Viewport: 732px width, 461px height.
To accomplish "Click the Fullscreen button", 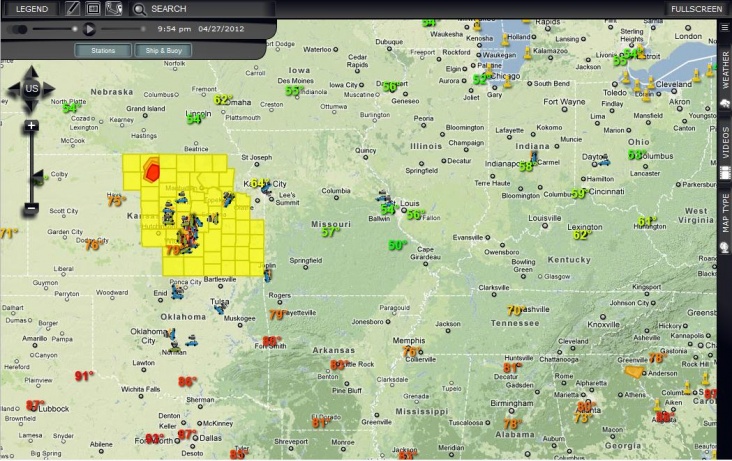I will (x=697, y=9).
